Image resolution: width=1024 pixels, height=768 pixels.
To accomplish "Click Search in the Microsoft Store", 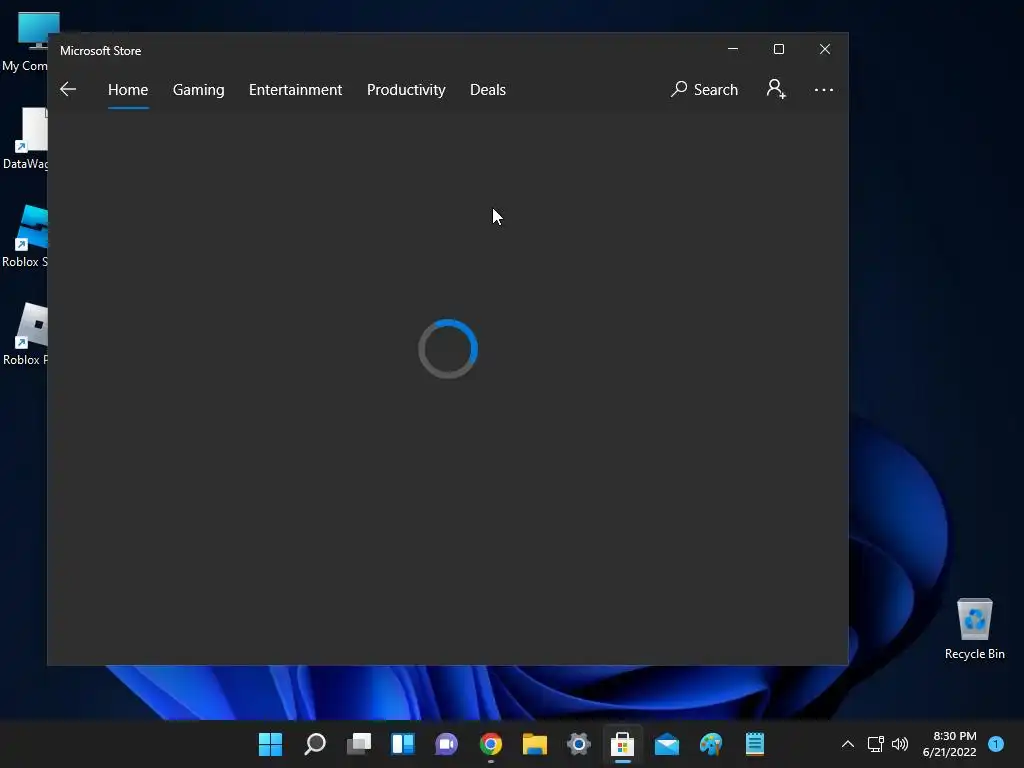I will pos(704,89).
